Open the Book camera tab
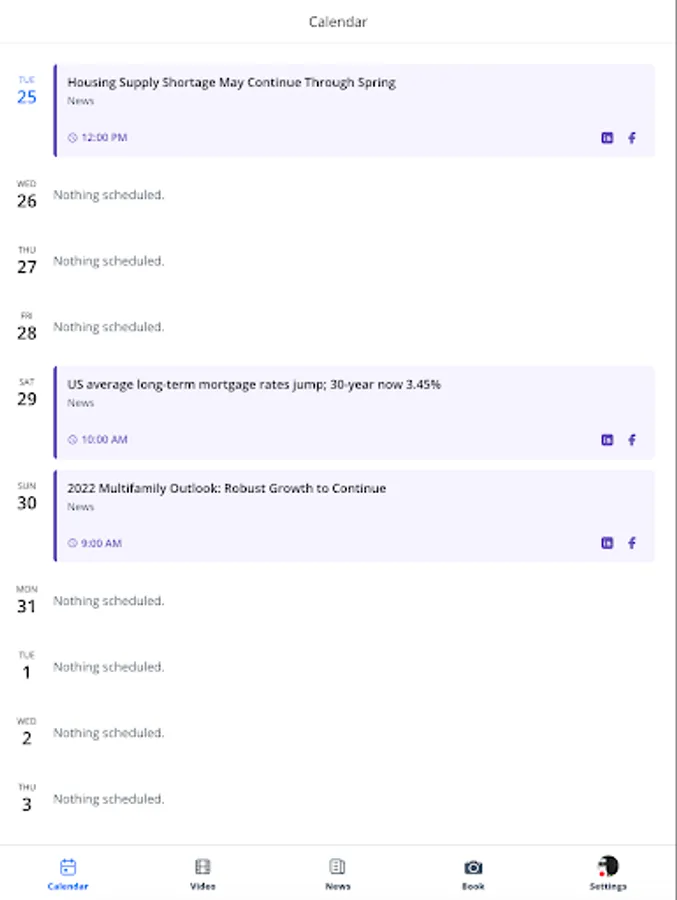 [x=472, y=870]
